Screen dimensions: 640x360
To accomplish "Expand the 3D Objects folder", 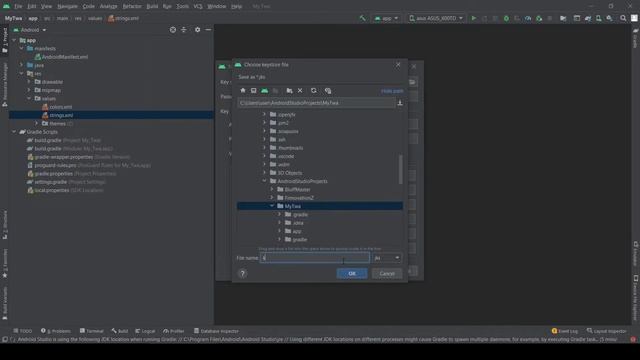I will [264, 173].
